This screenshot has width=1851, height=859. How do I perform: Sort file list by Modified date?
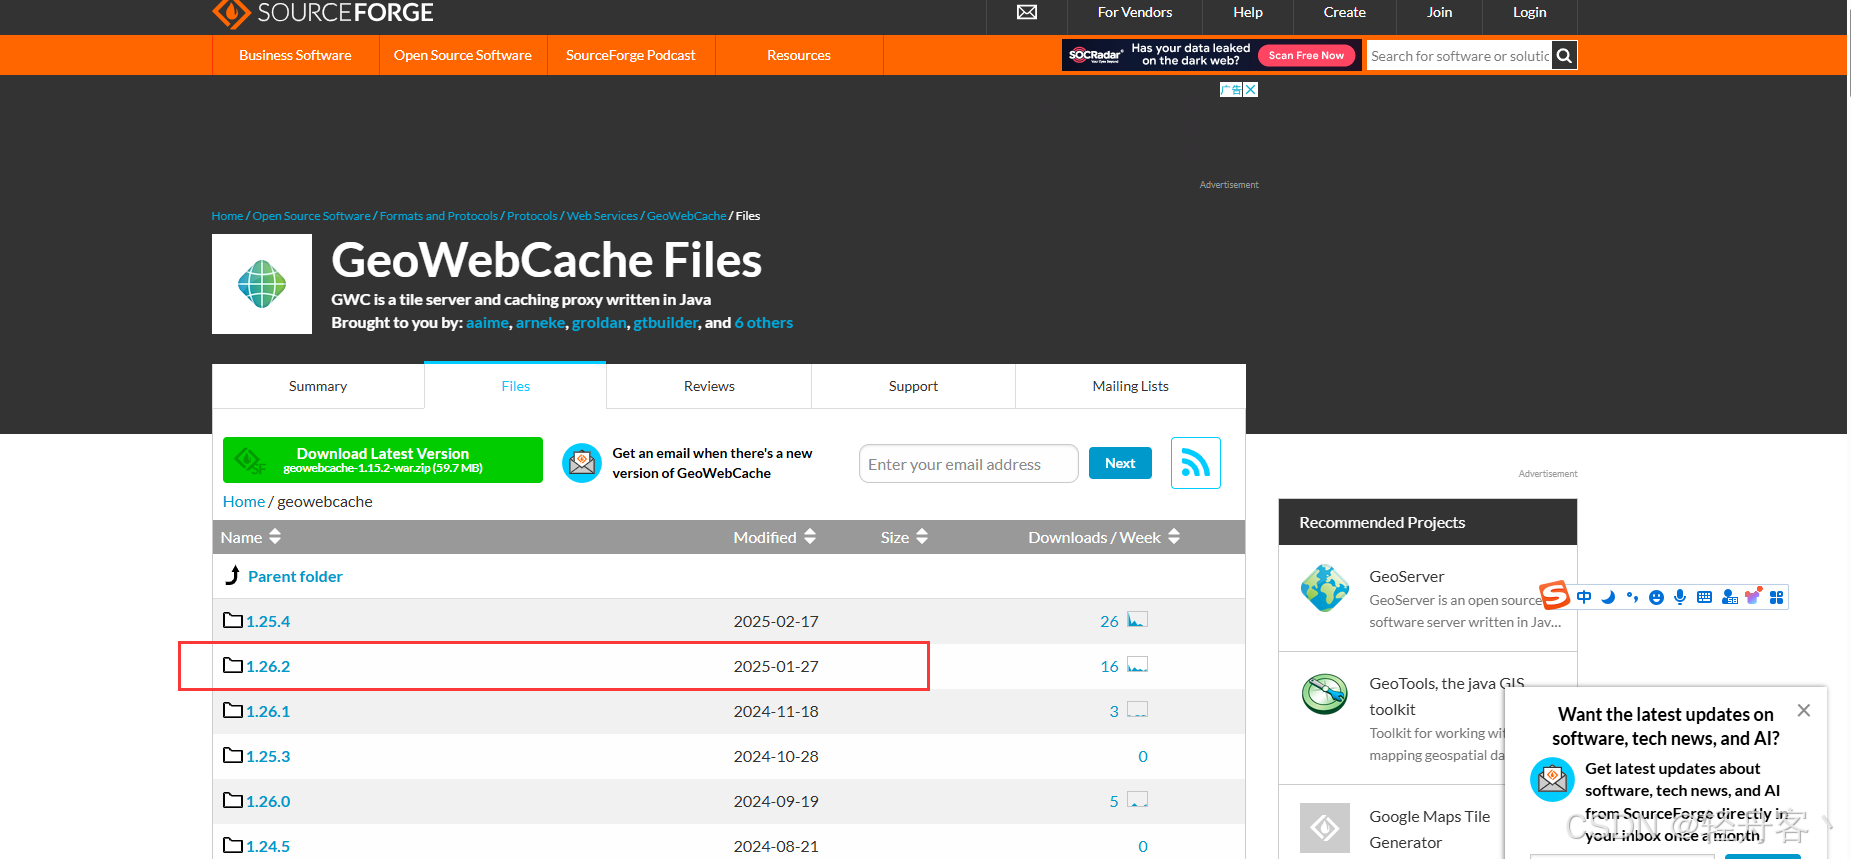[x=775, y=537]
